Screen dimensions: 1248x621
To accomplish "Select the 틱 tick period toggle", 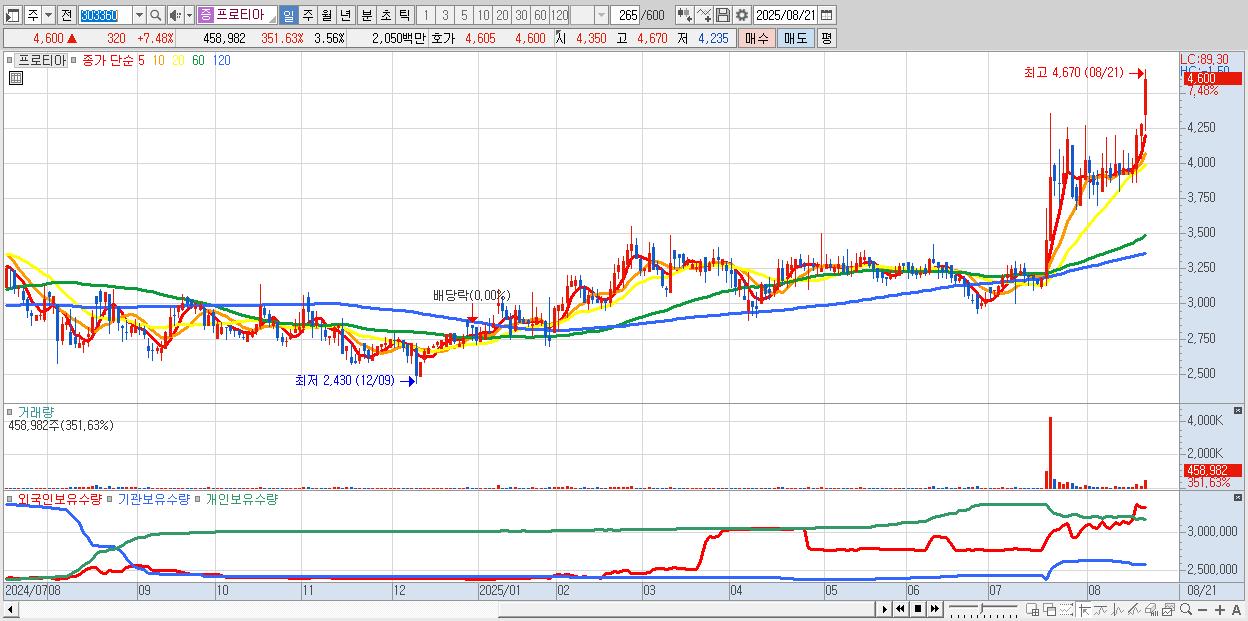I will 404,15.
